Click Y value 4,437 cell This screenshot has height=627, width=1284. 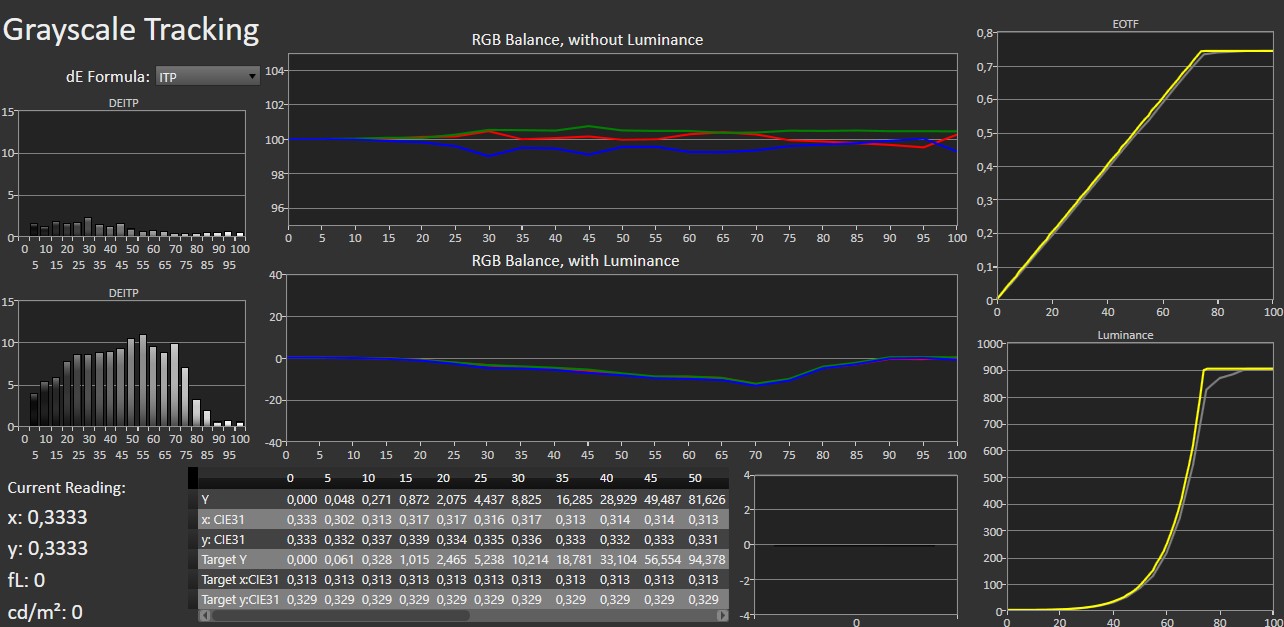[489, 499]
